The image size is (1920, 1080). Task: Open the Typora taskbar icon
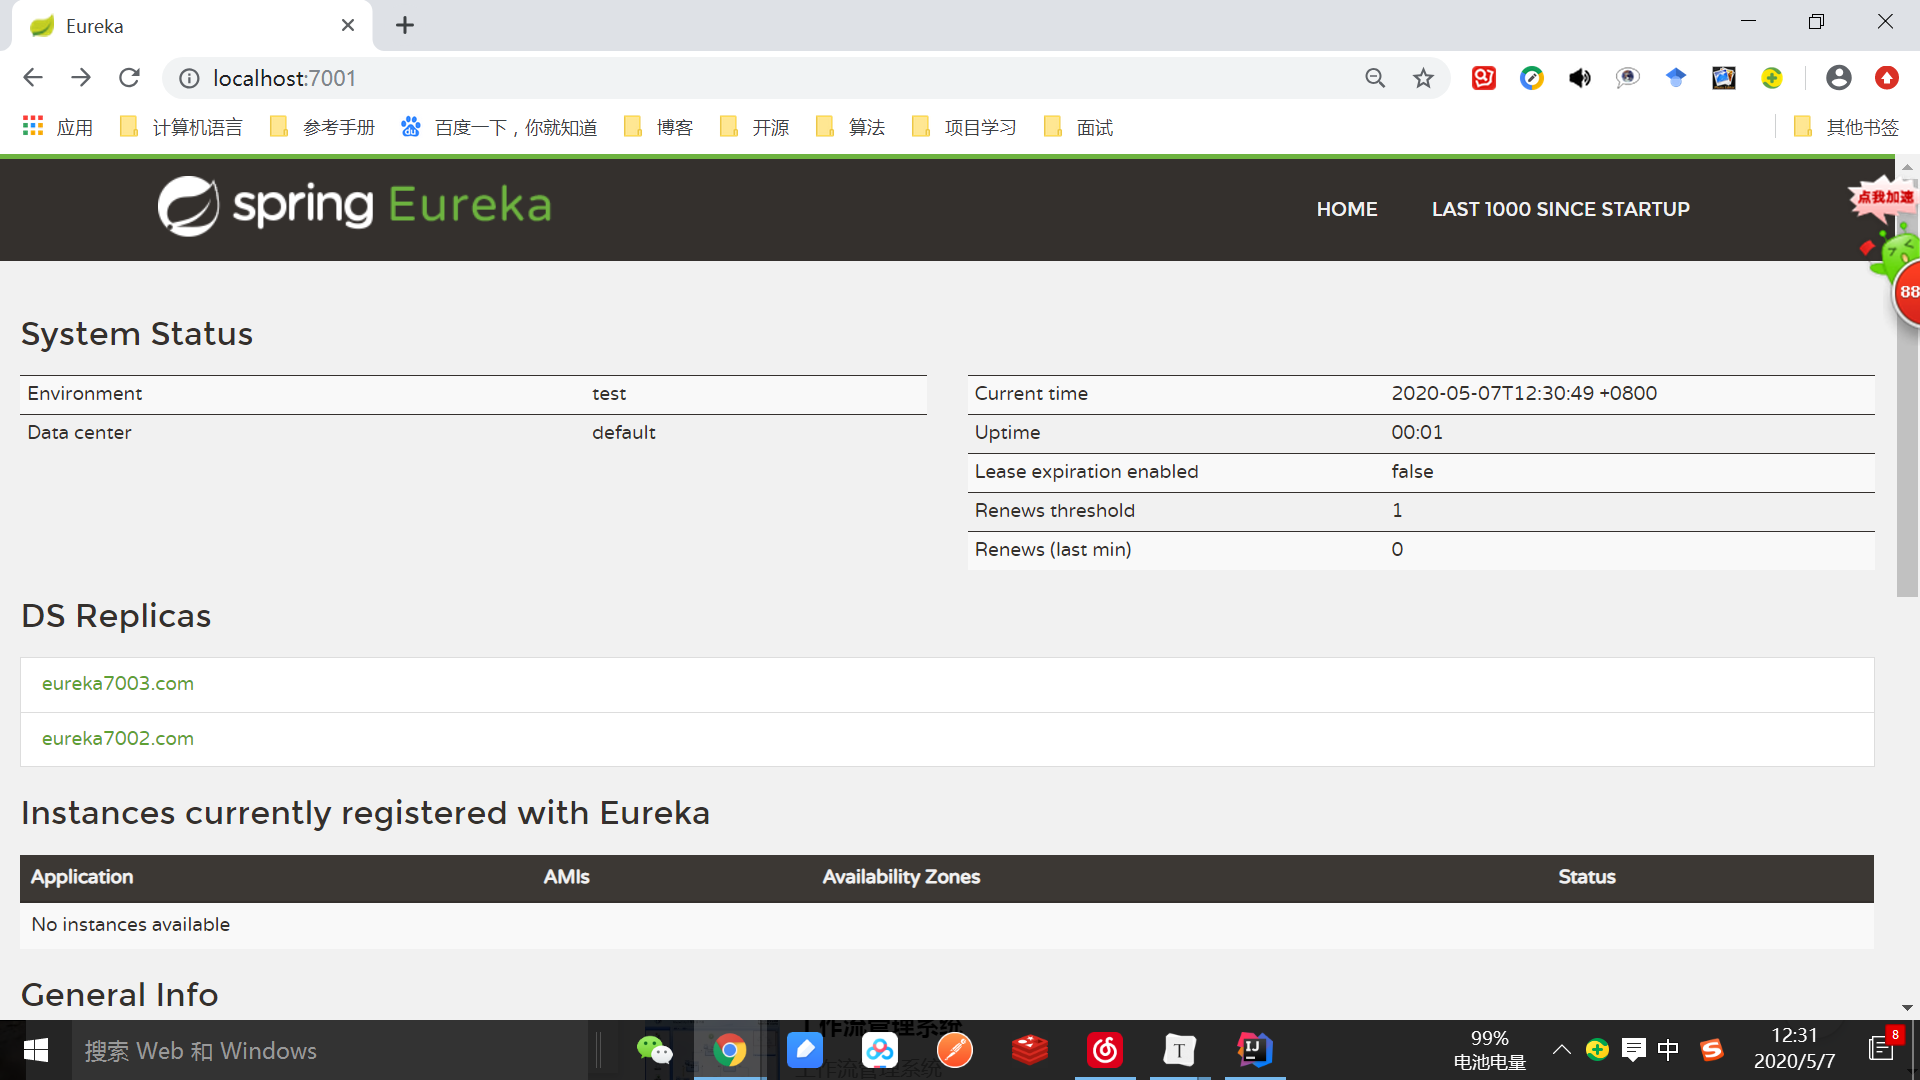(x=1180, y=1050)
